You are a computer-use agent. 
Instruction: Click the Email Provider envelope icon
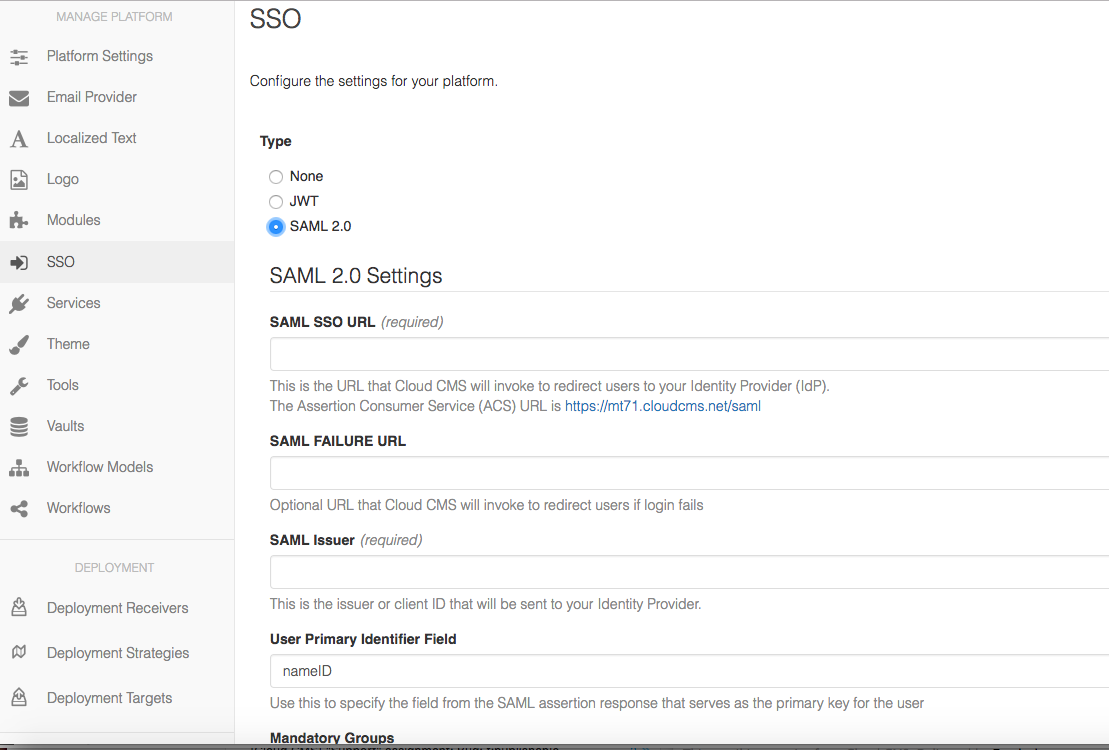19,97
